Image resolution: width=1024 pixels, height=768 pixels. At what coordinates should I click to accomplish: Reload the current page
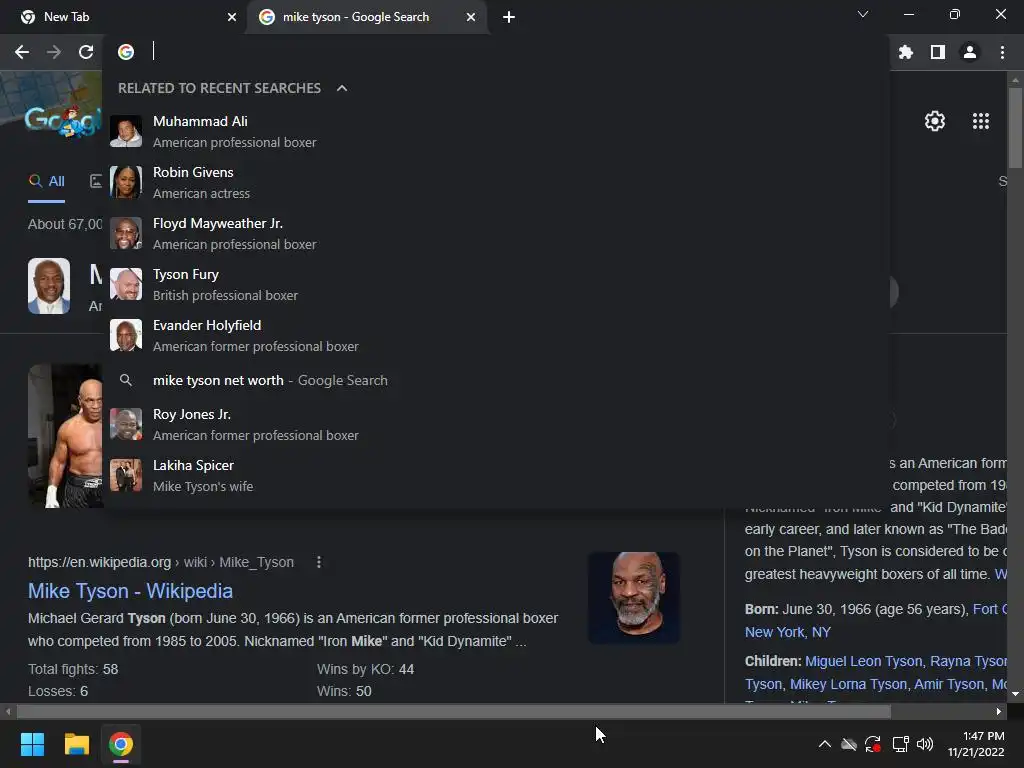(x=86, y=52)
